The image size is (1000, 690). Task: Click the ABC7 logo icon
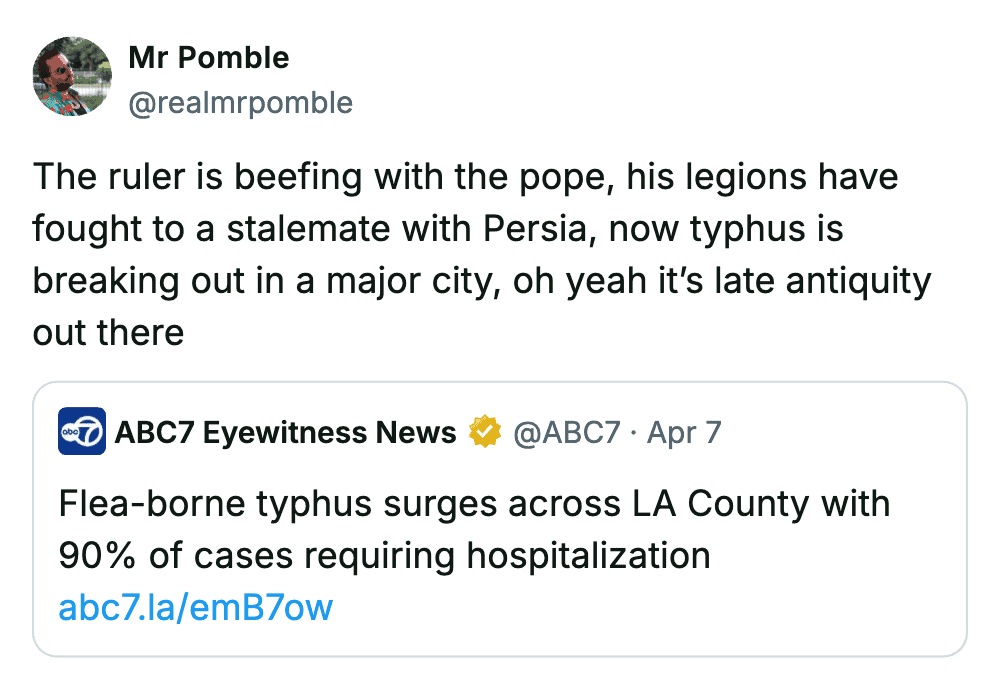point(82,432)
